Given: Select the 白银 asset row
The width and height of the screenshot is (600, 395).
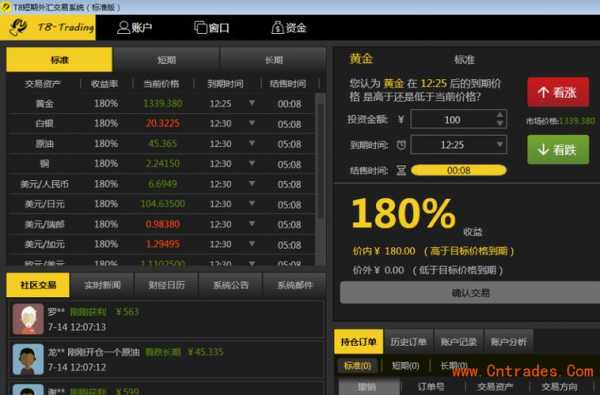Looking at the screenshot, I should click(161, 124).
